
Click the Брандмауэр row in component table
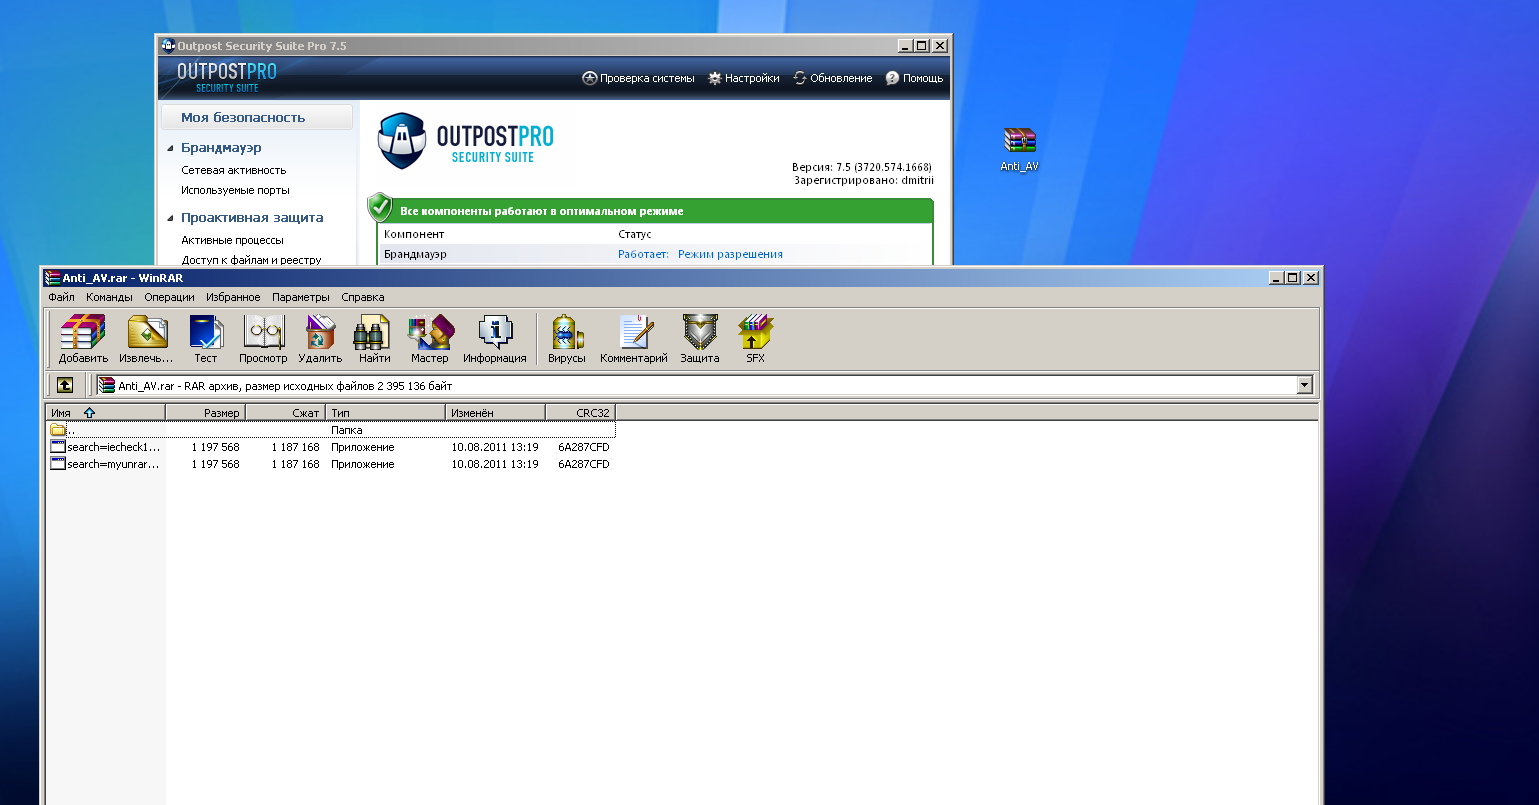pos(656,254)
